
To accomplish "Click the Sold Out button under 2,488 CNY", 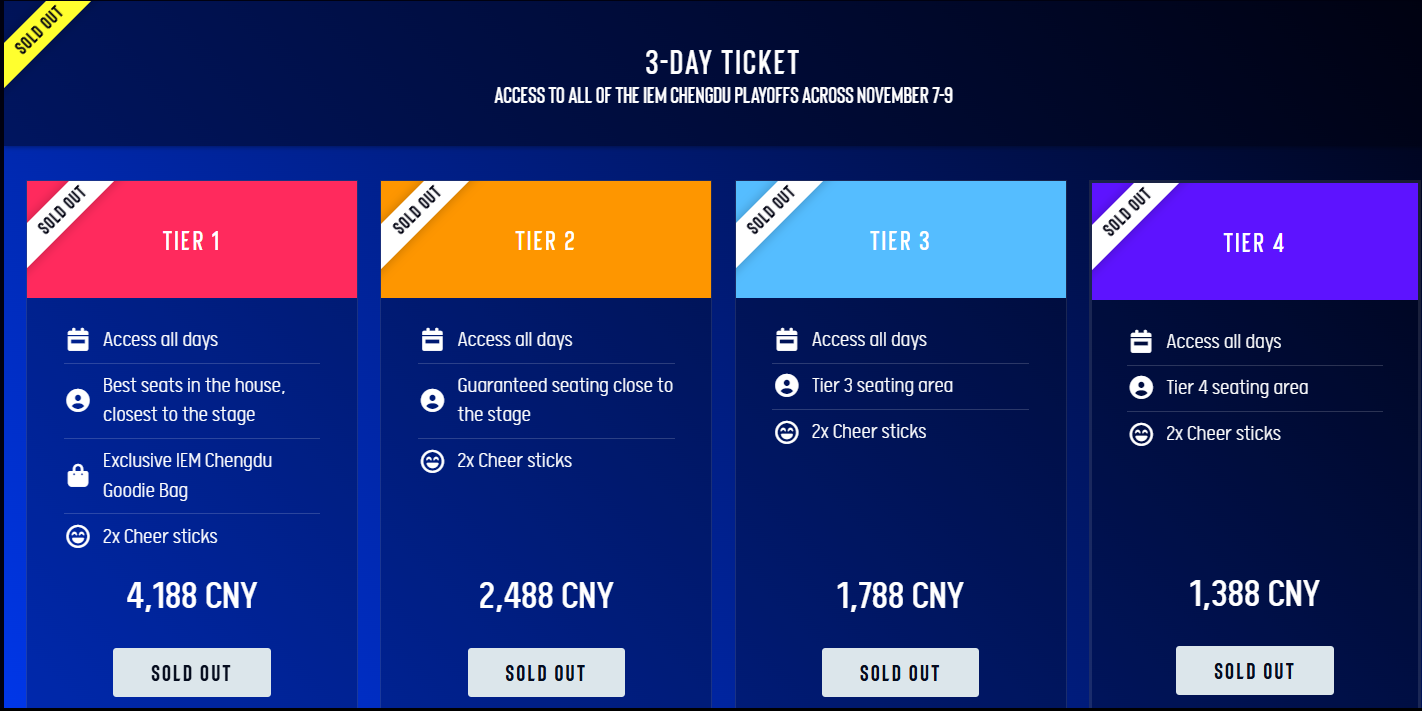I will [546, 672].
